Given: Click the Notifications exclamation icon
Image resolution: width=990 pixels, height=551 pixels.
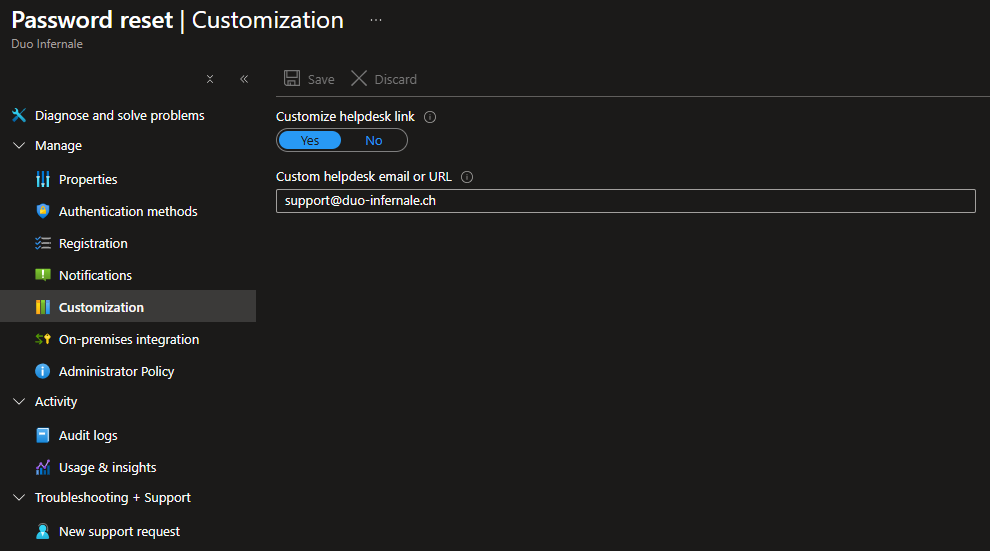Looking at the screenshot, I should 42,276.
